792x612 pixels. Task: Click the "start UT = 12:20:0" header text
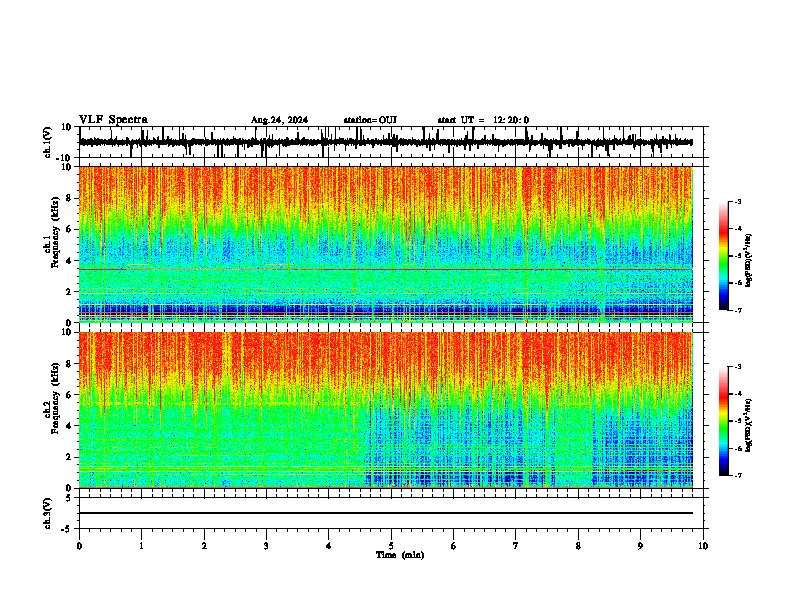483,120
